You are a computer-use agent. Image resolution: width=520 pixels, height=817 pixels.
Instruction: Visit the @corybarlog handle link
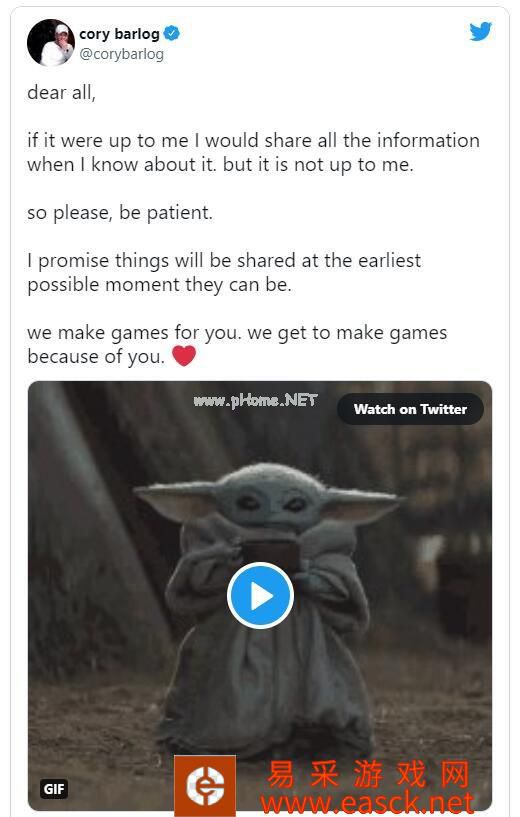(121, 54)
